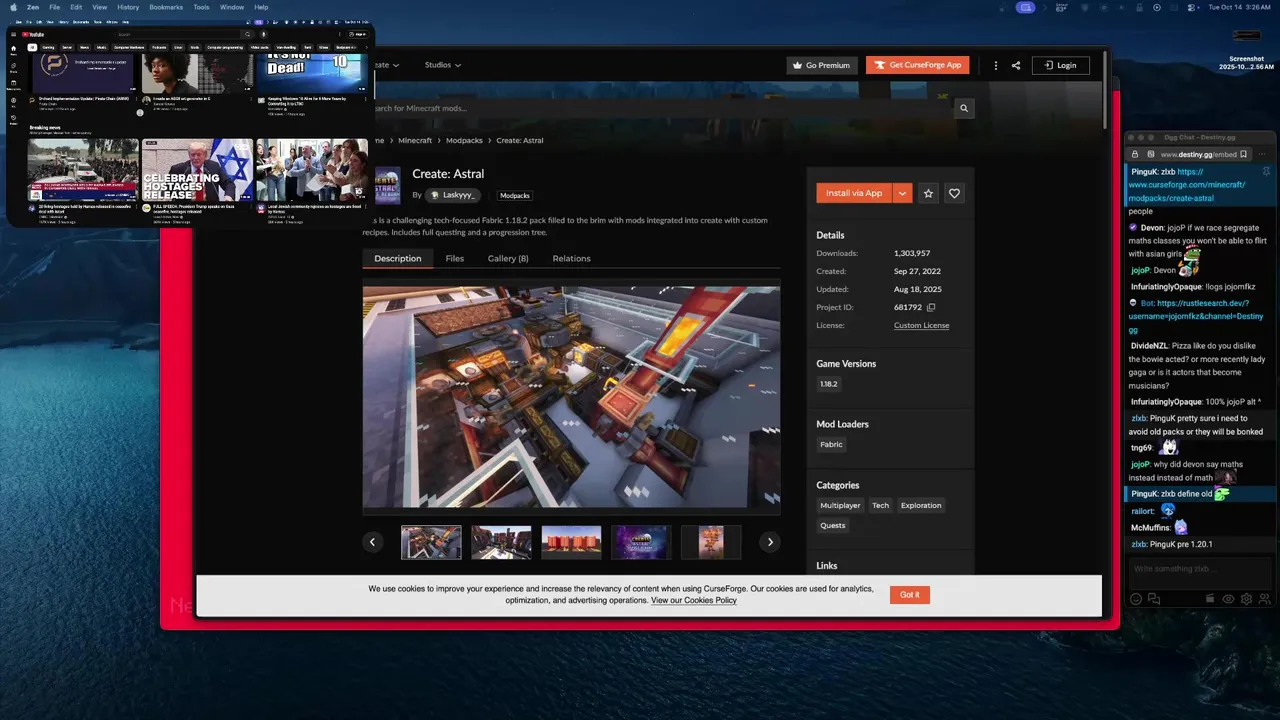Open the Description tab
Viewport: 1280px width, 720px height.
pos(398,258)
